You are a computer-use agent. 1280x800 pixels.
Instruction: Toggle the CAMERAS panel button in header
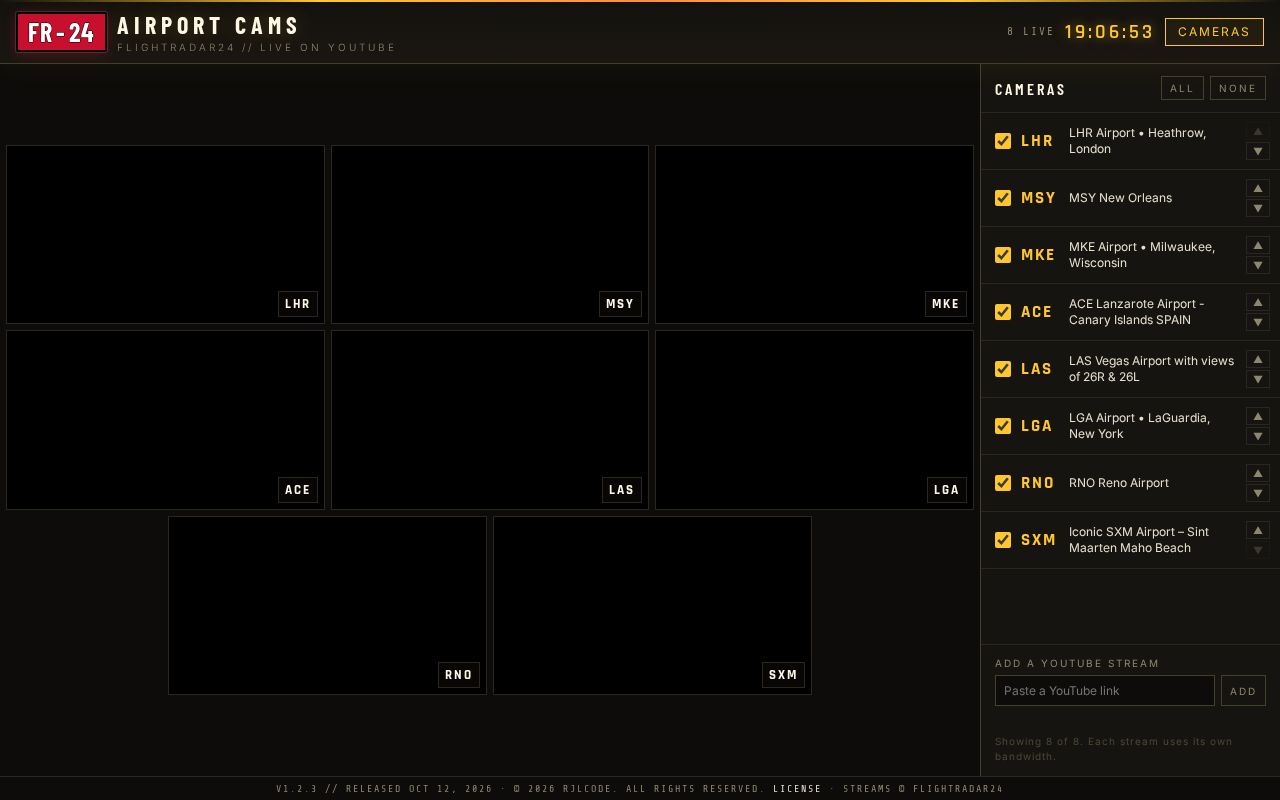tap(1214, 32)
